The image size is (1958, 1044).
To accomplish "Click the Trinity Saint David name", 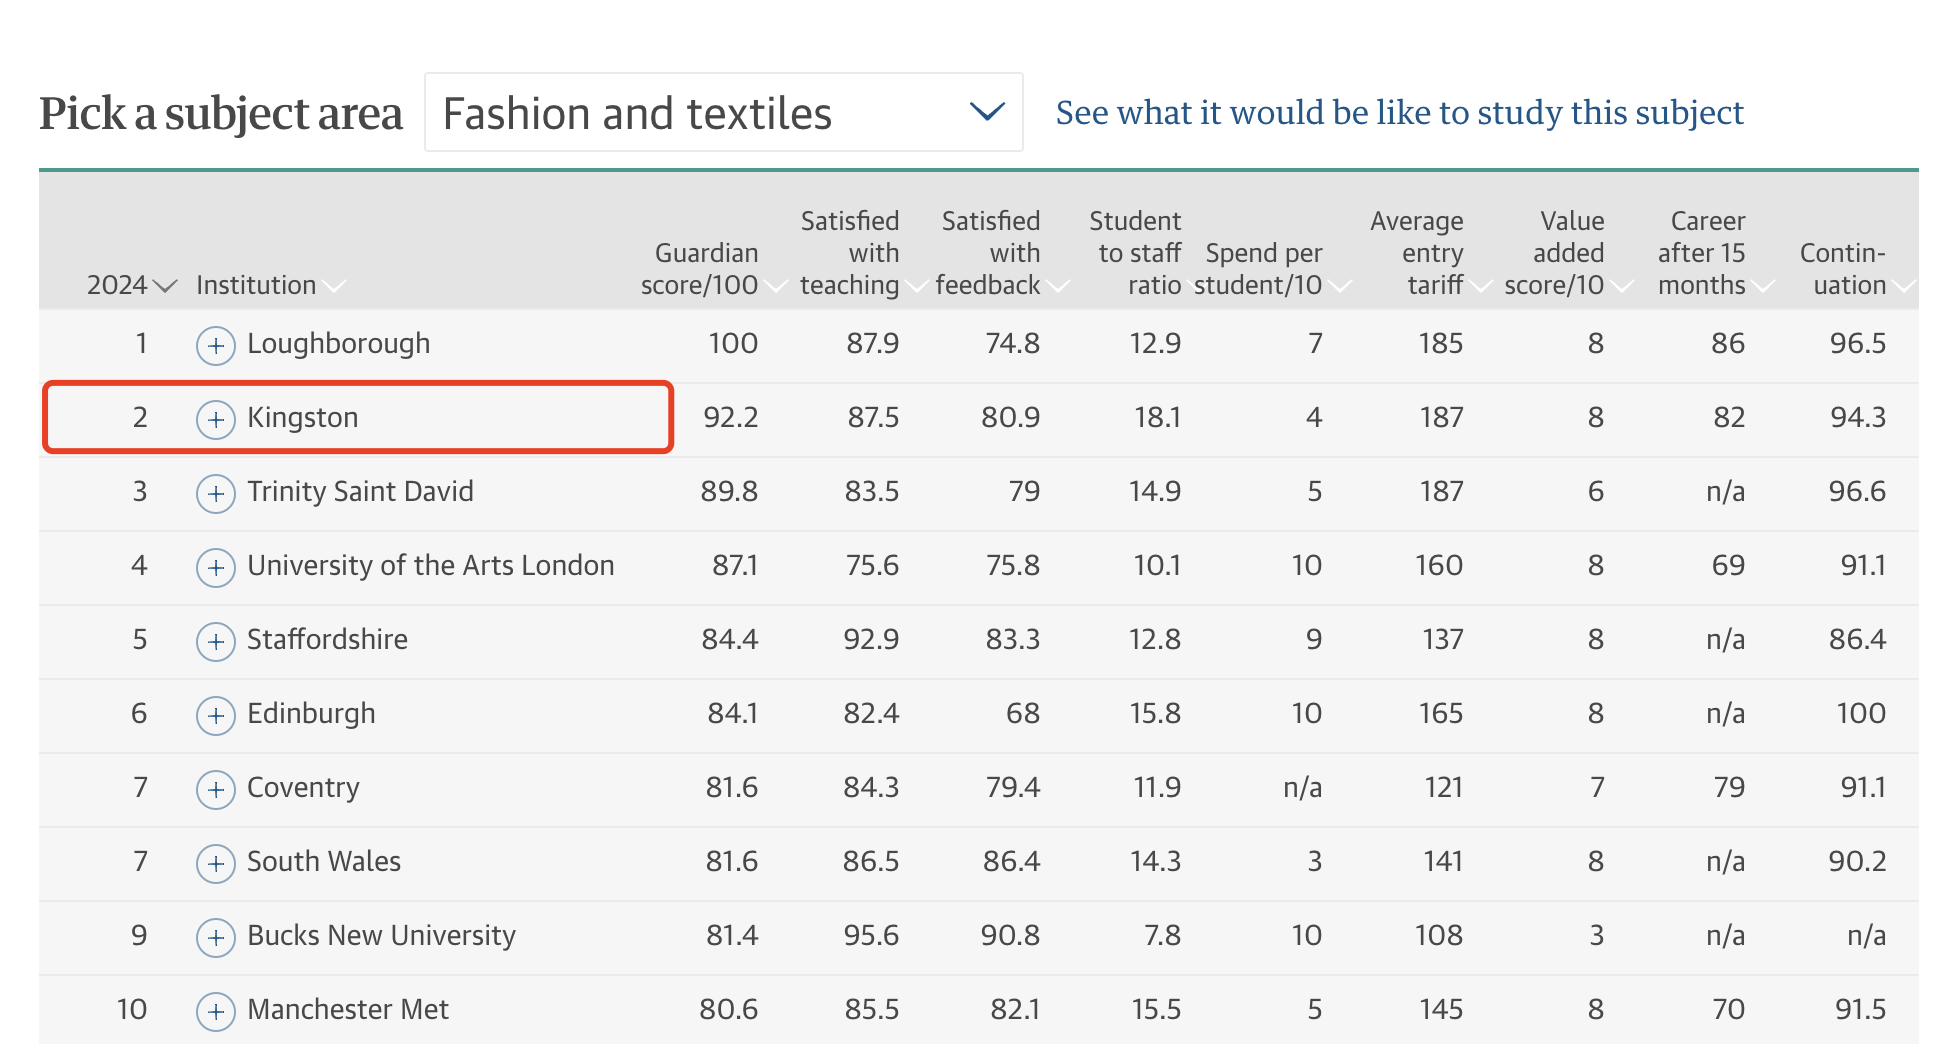I will coord(360,492).
